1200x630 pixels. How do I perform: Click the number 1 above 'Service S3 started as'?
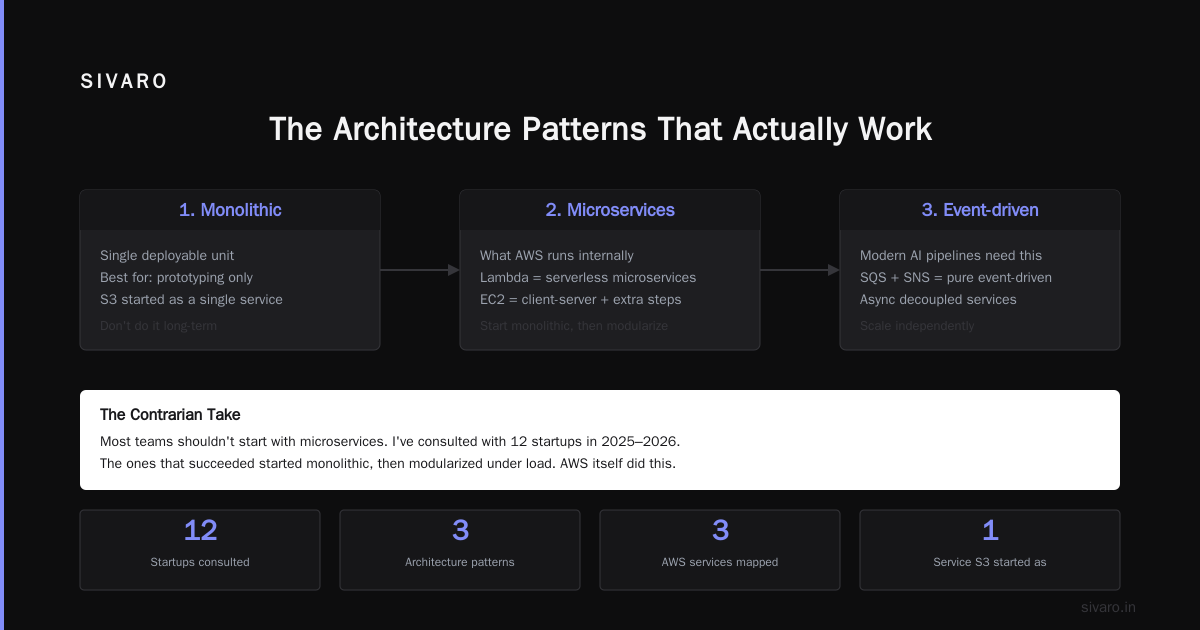[x=990, y=530]
